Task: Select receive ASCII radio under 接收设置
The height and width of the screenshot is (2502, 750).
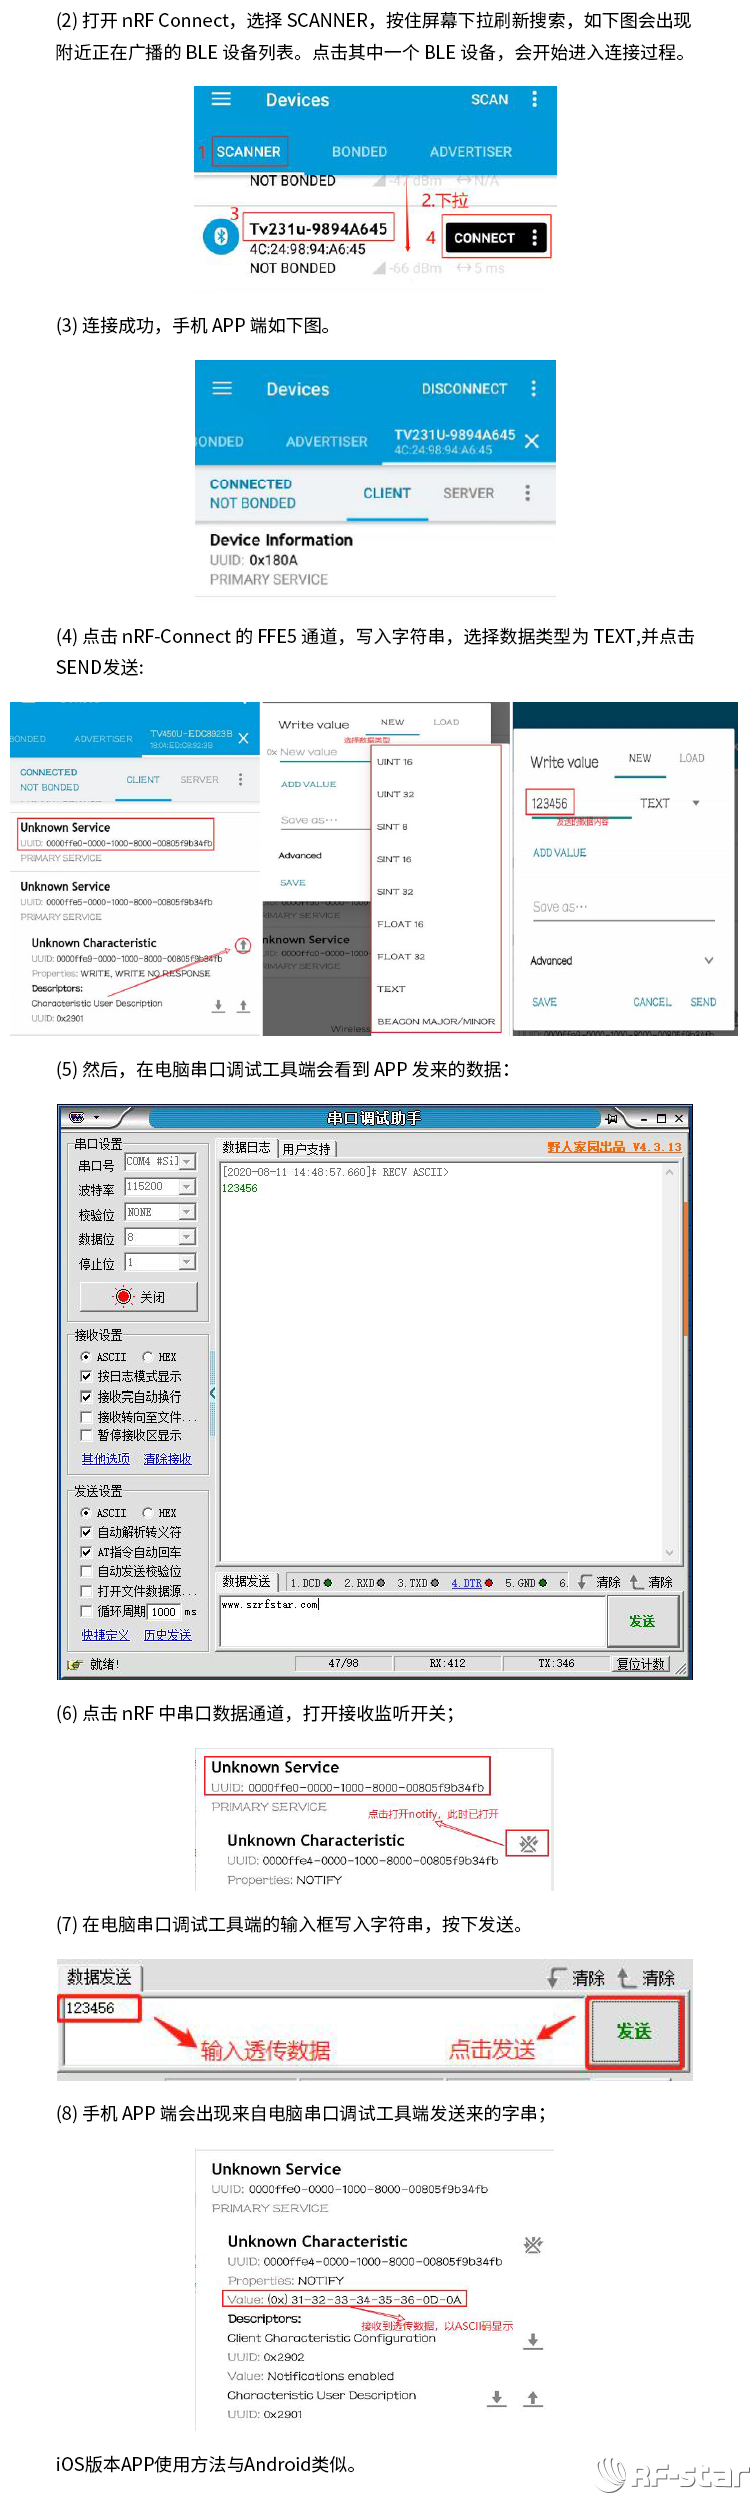Action: click(x=86, y=1357)
